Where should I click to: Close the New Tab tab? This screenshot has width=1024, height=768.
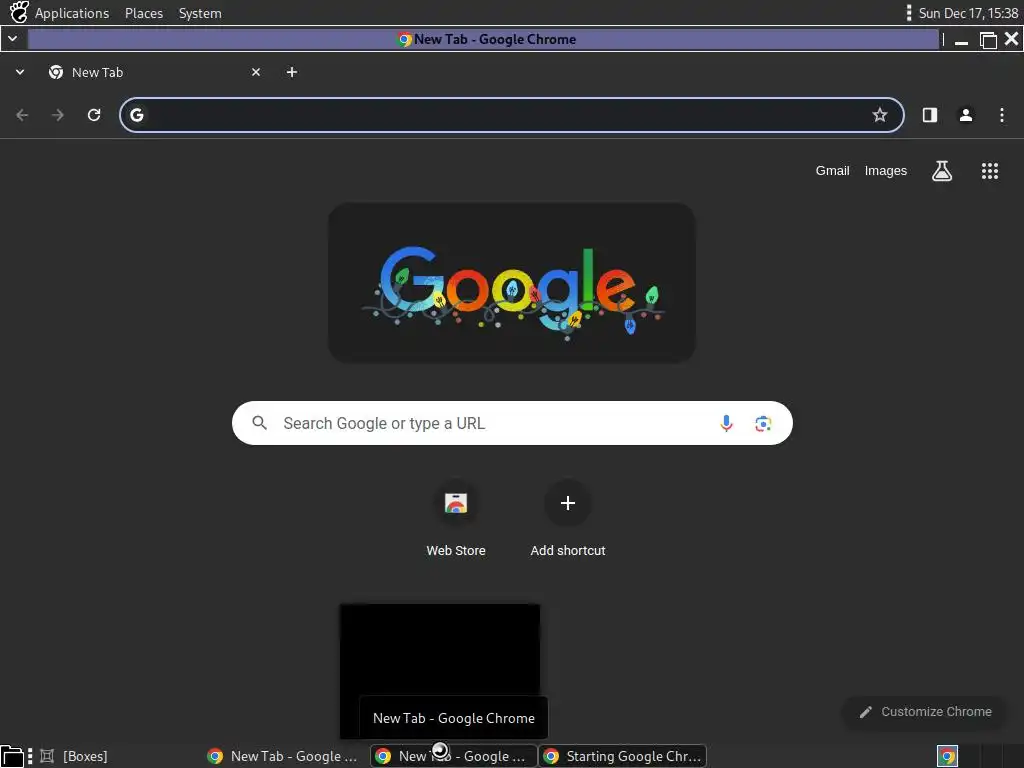256,72
